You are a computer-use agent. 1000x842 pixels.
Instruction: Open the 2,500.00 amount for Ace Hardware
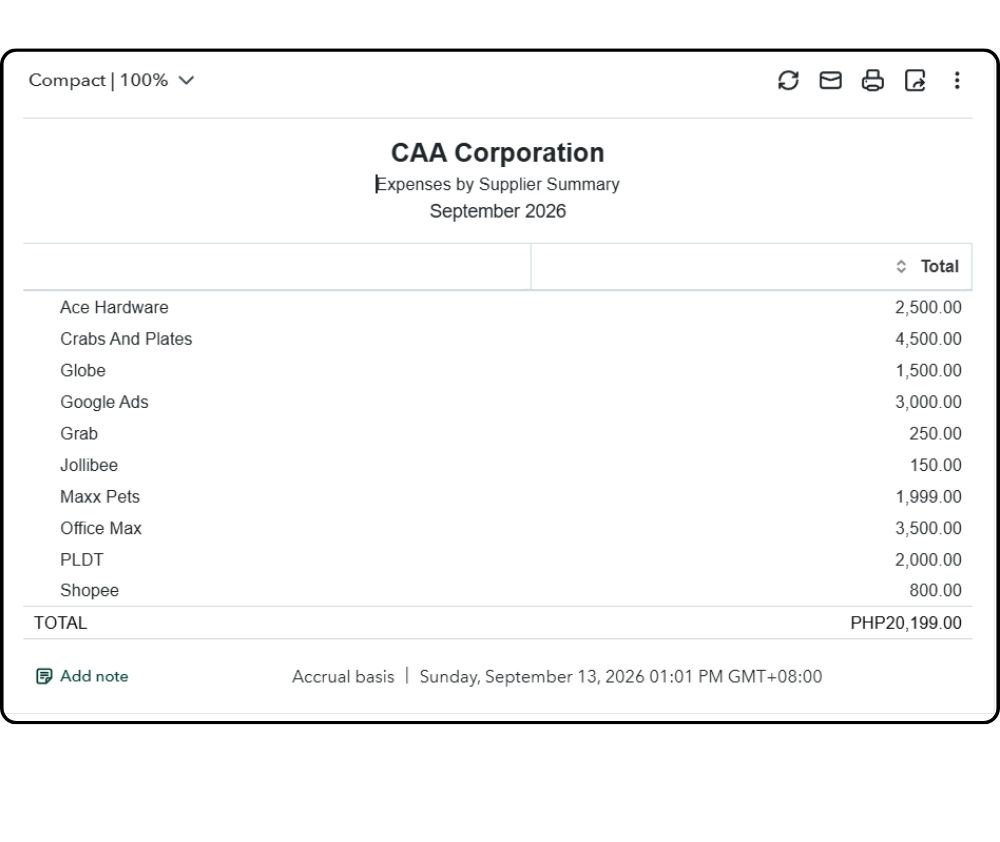tap(928, 307)
